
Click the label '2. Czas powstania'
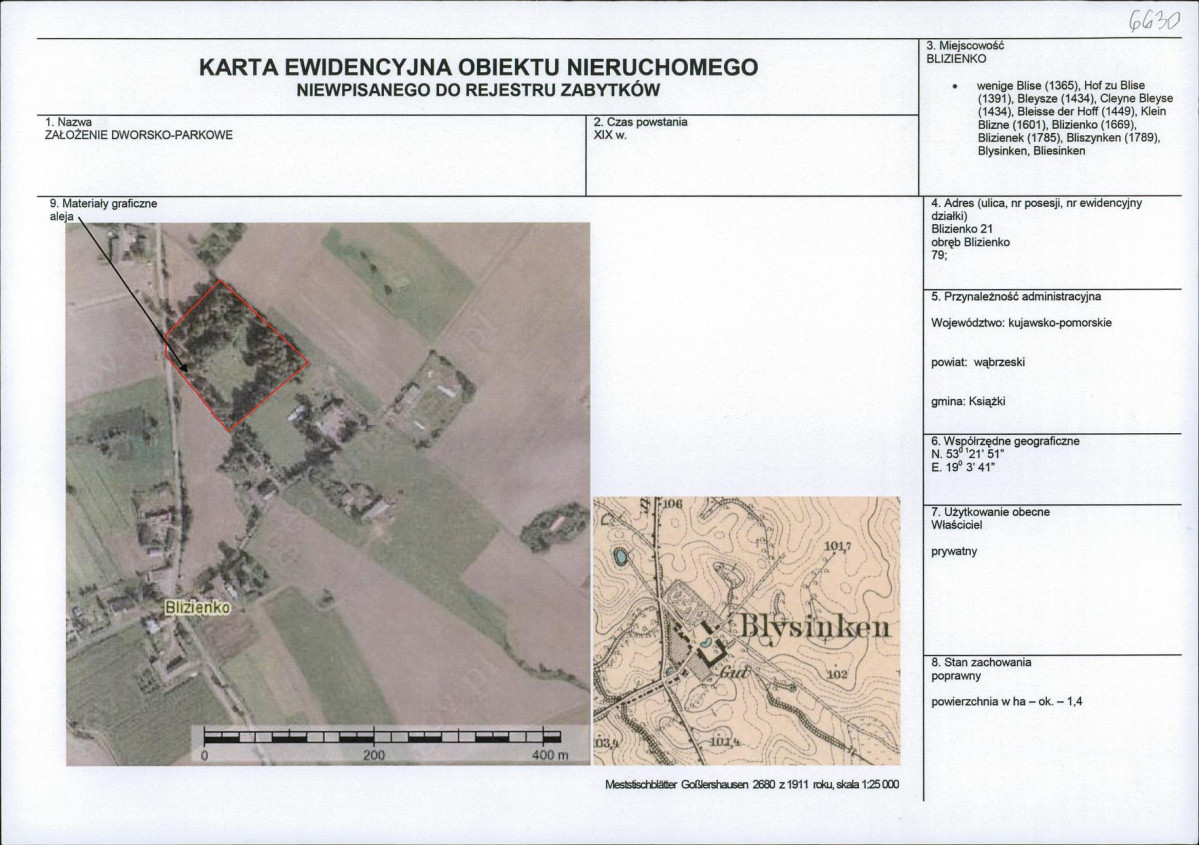tap(640, 122)
